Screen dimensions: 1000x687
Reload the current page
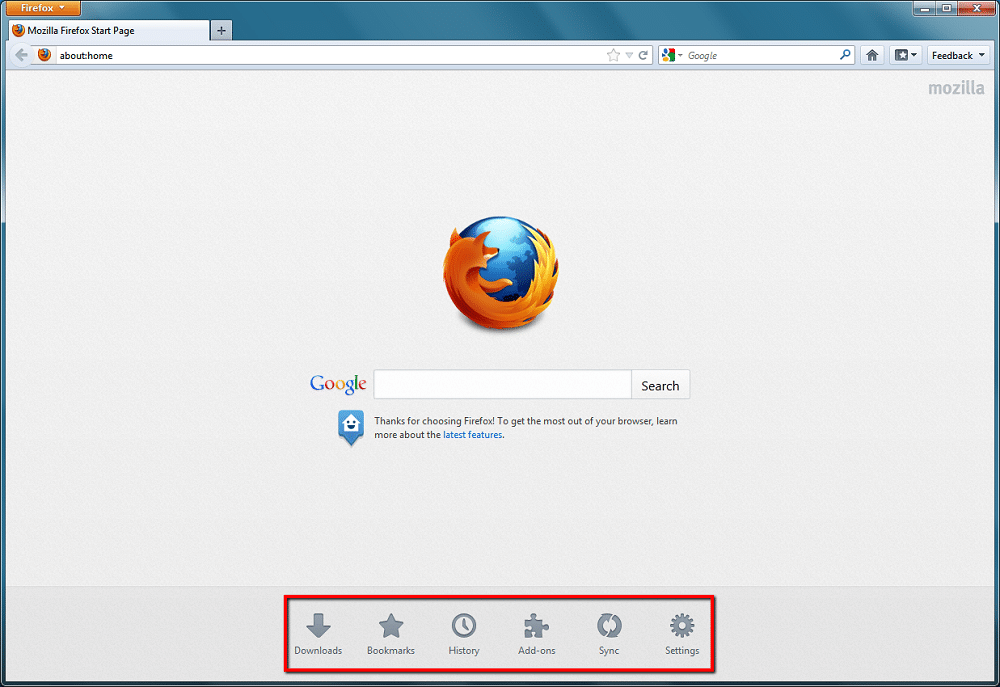[643, 55]
